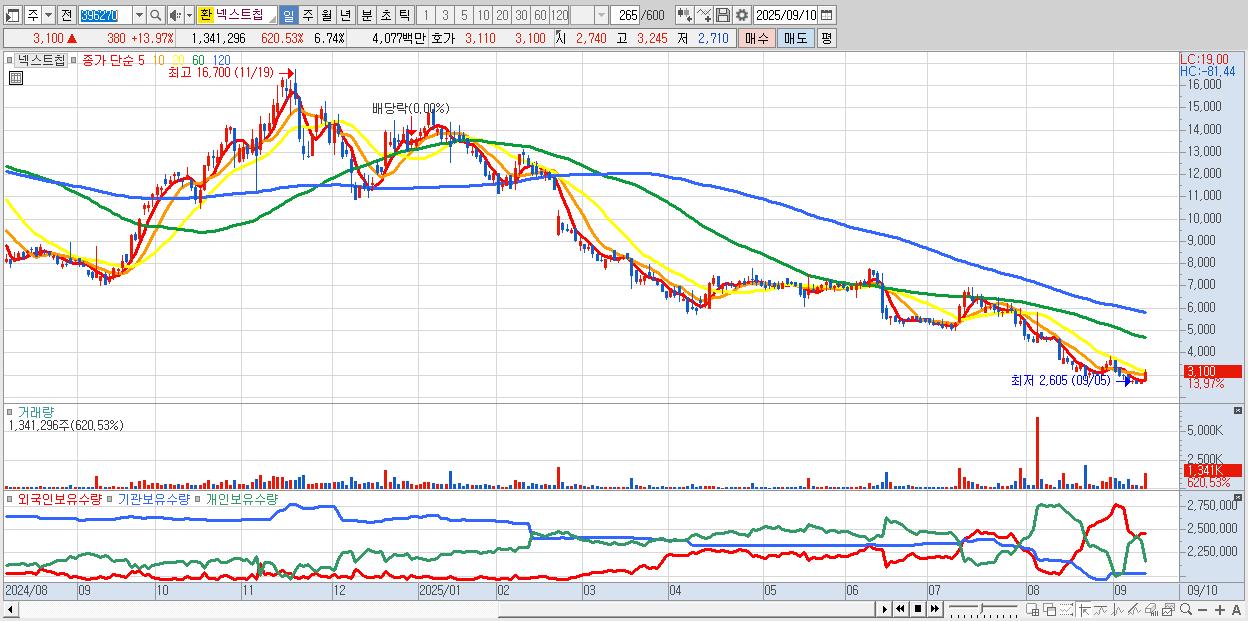Select the 년 yearly period tab
The height and width of the screenshot is (621, 1248).
[x=345, y=15]
